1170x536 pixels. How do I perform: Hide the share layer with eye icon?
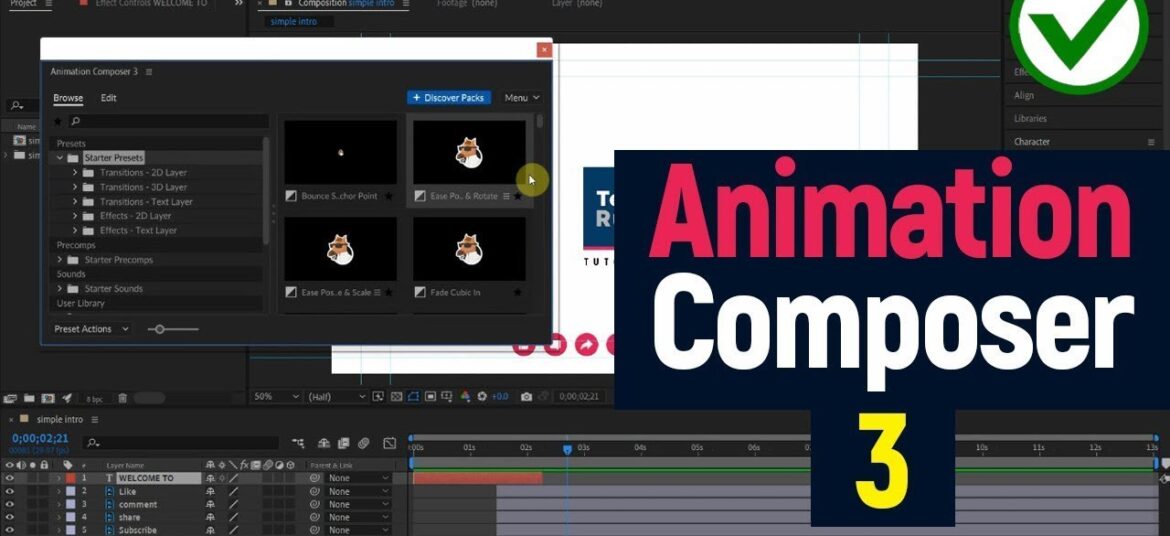(x=10, y=517)
